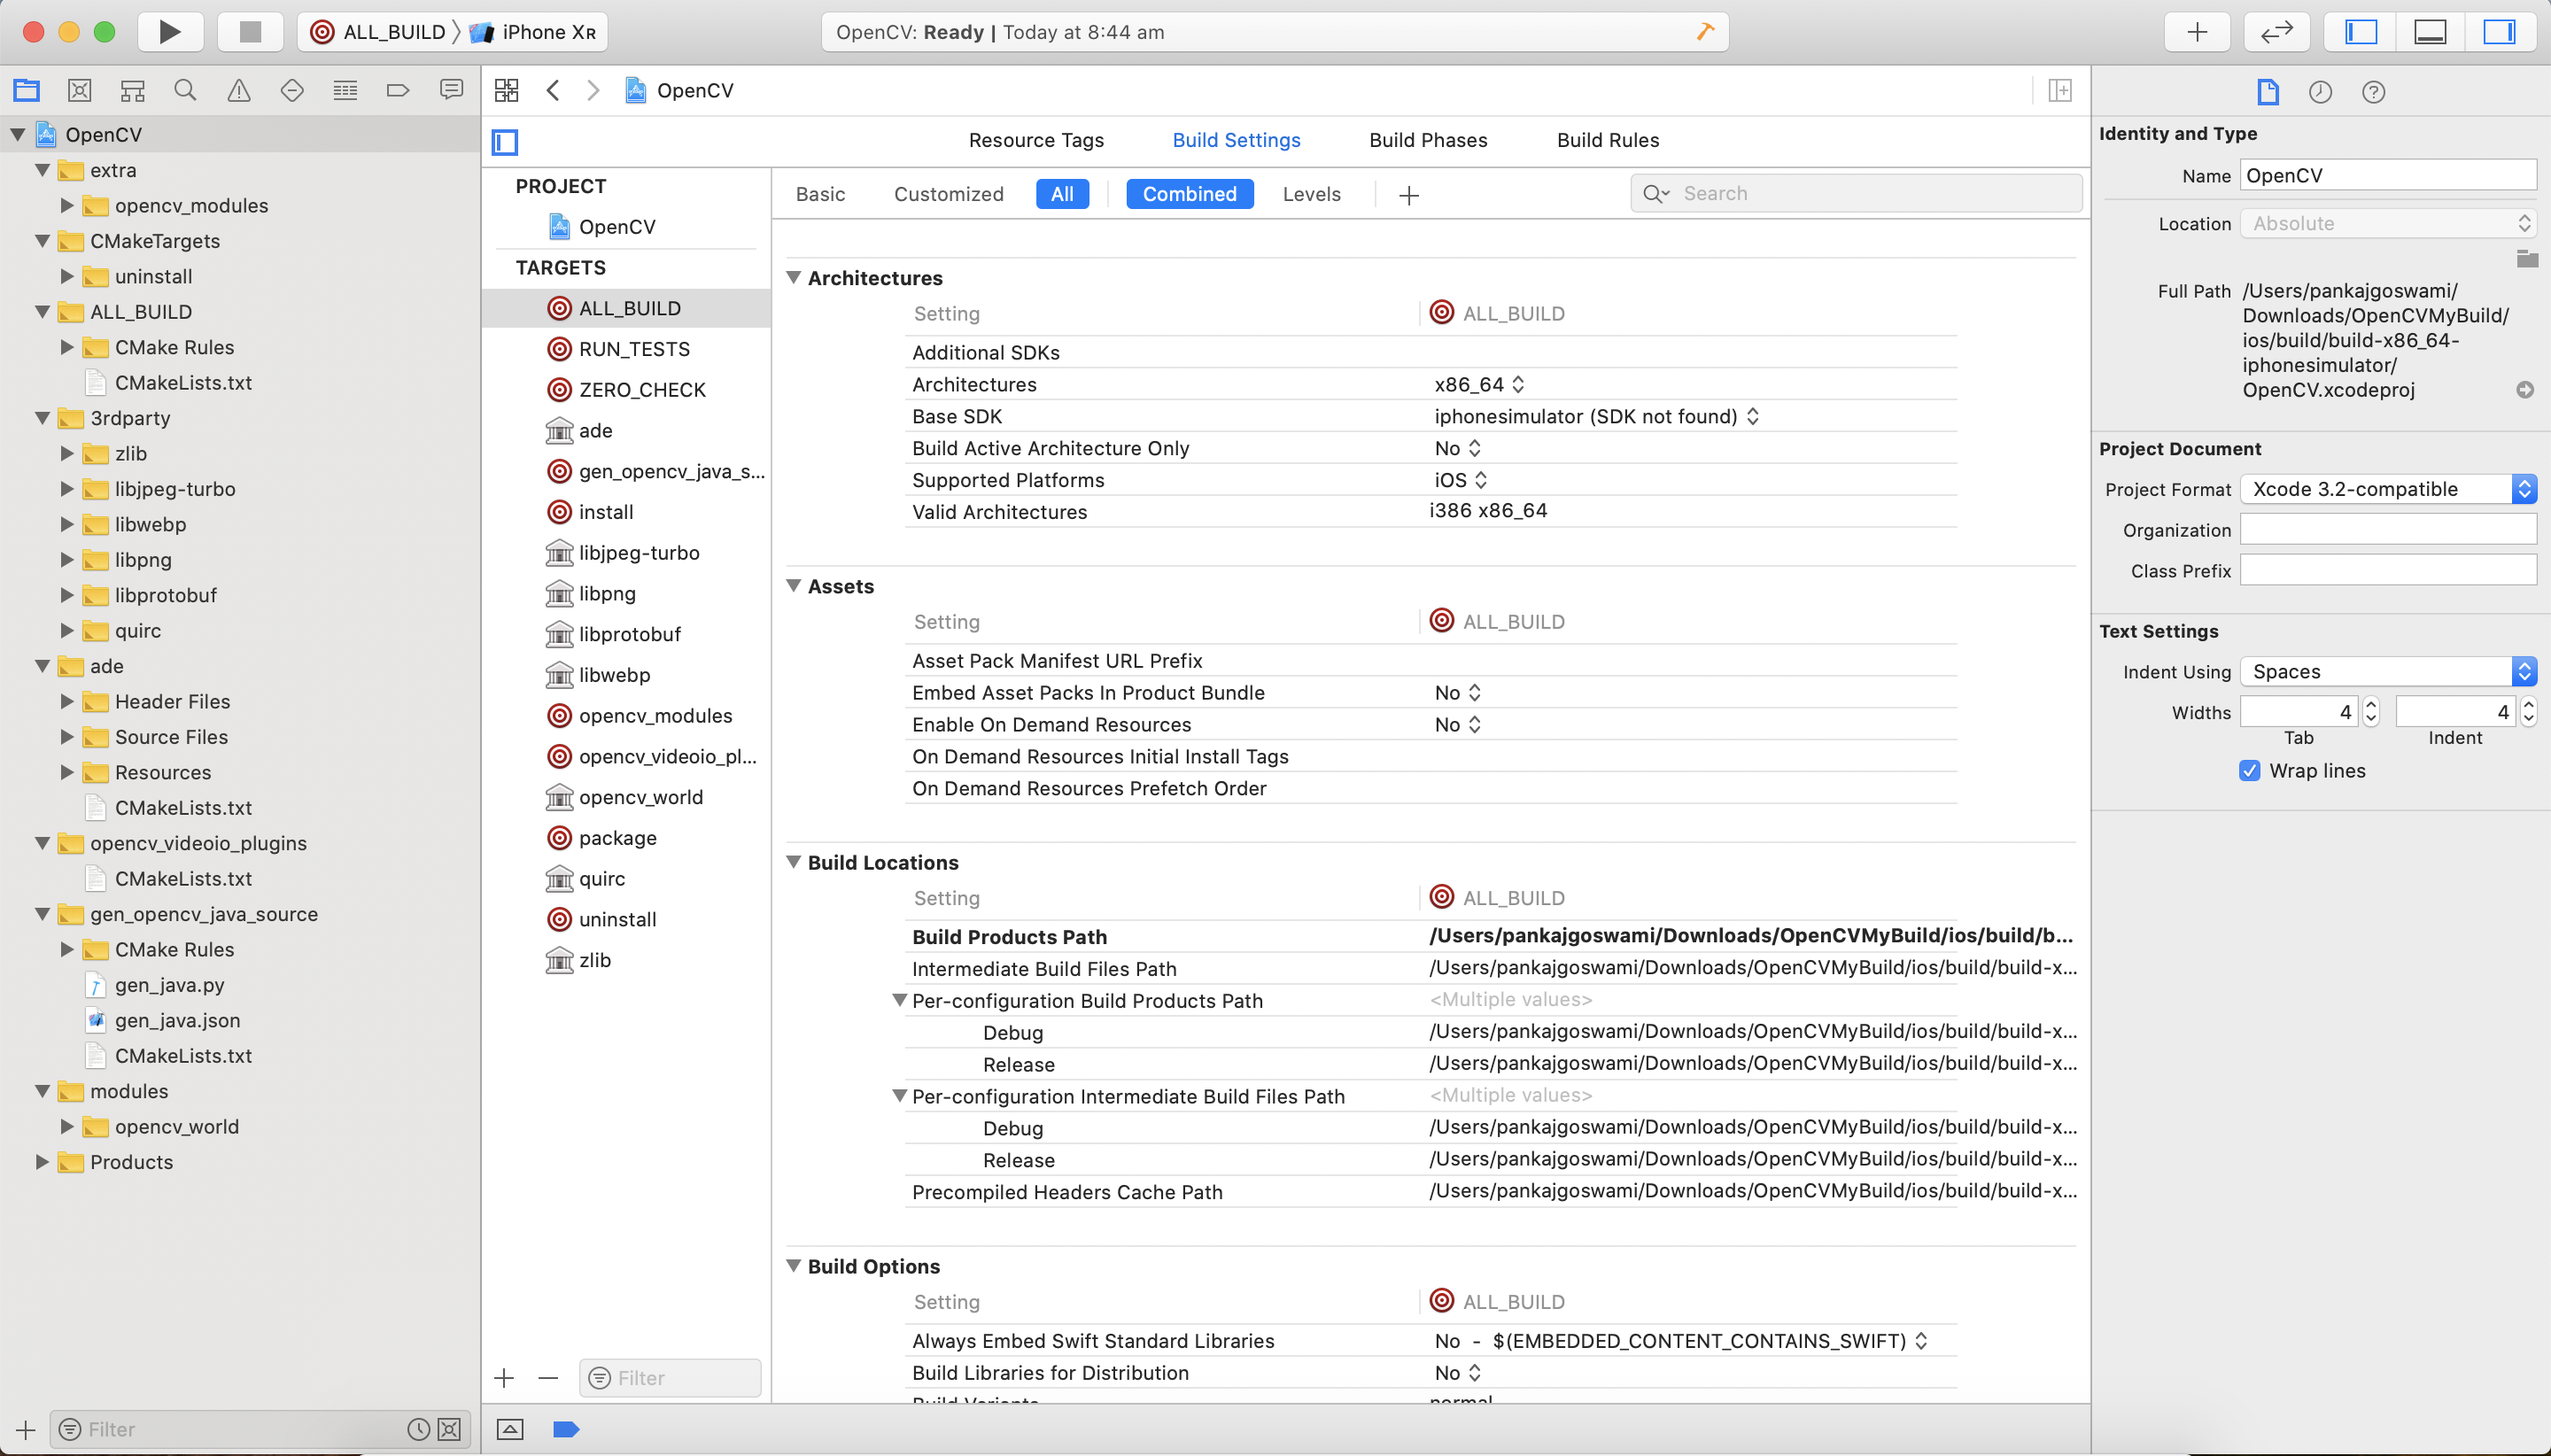Image resolution: width=2551 pixels, height=1456 pixels.
Task: Open the Project Format dropdown
Action: coord(2388,489)
